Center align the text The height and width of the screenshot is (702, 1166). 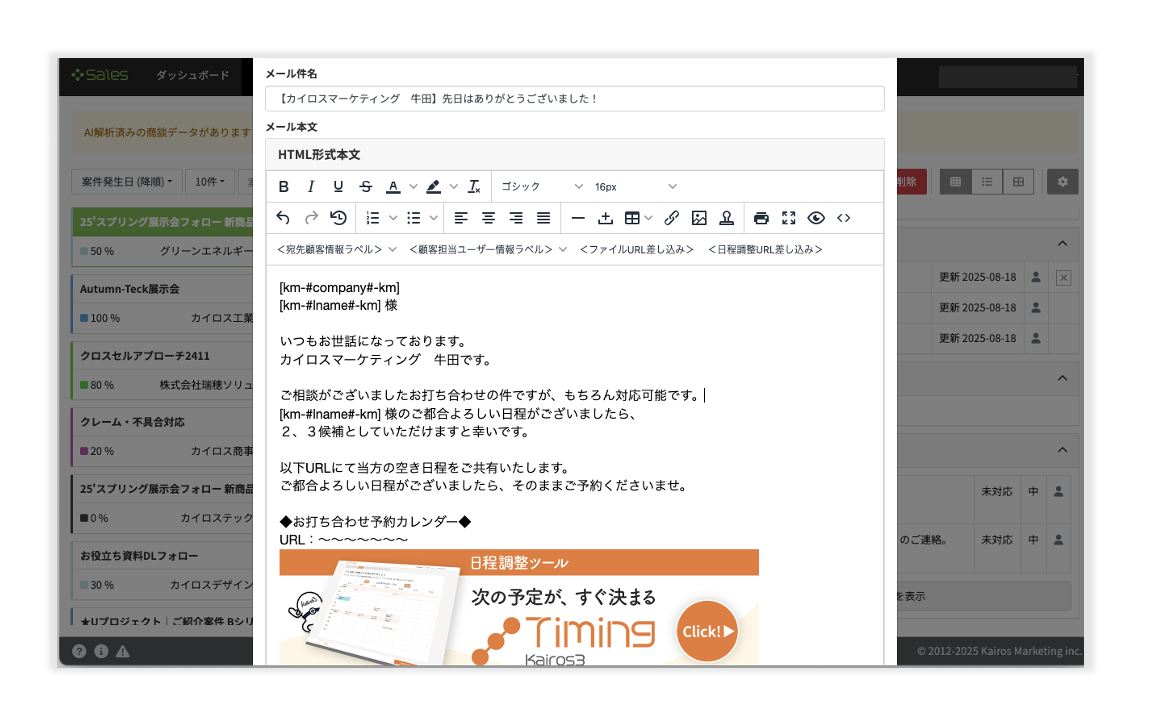coord(488,218)
